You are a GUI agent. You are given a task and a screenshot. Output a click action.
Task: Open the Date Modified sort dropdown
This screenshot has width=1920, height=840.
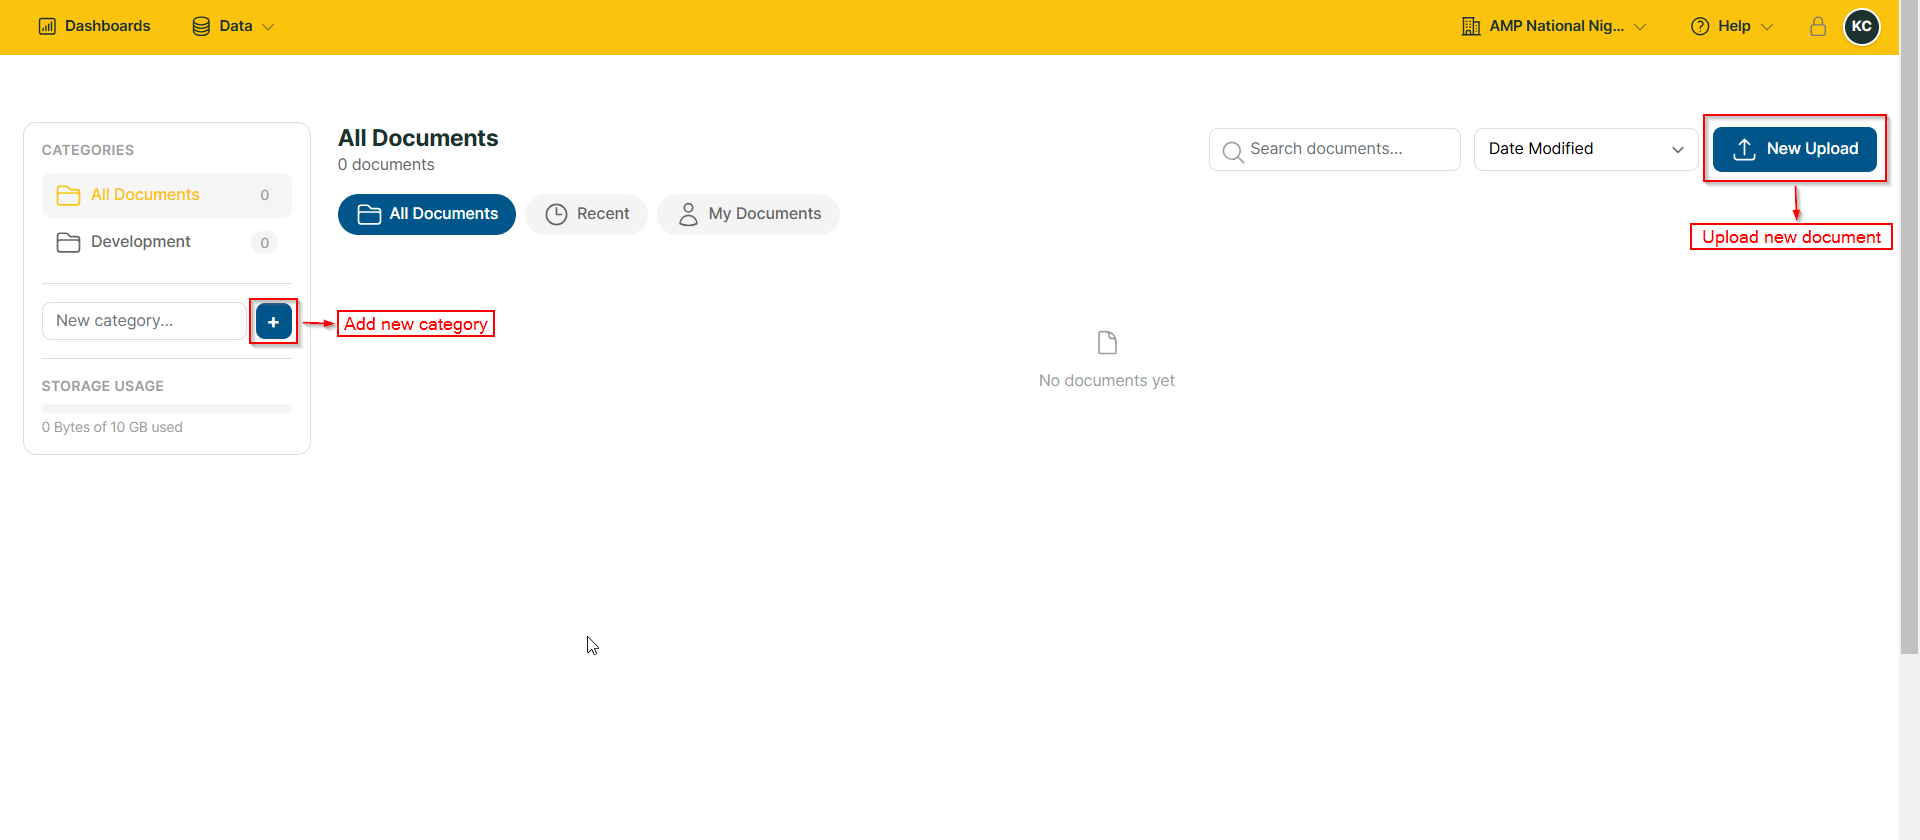click(x=1586, y=149)
